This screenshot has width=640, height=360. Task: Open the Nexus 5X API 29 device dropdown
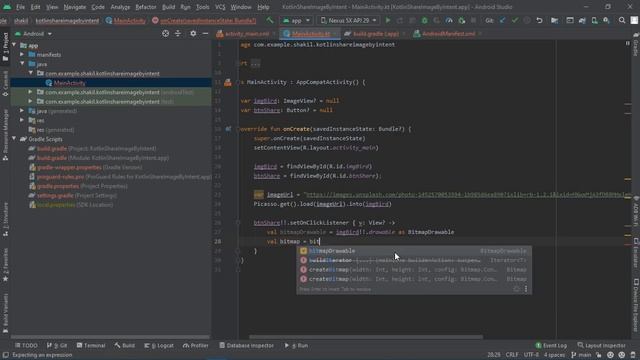(348, 20)
